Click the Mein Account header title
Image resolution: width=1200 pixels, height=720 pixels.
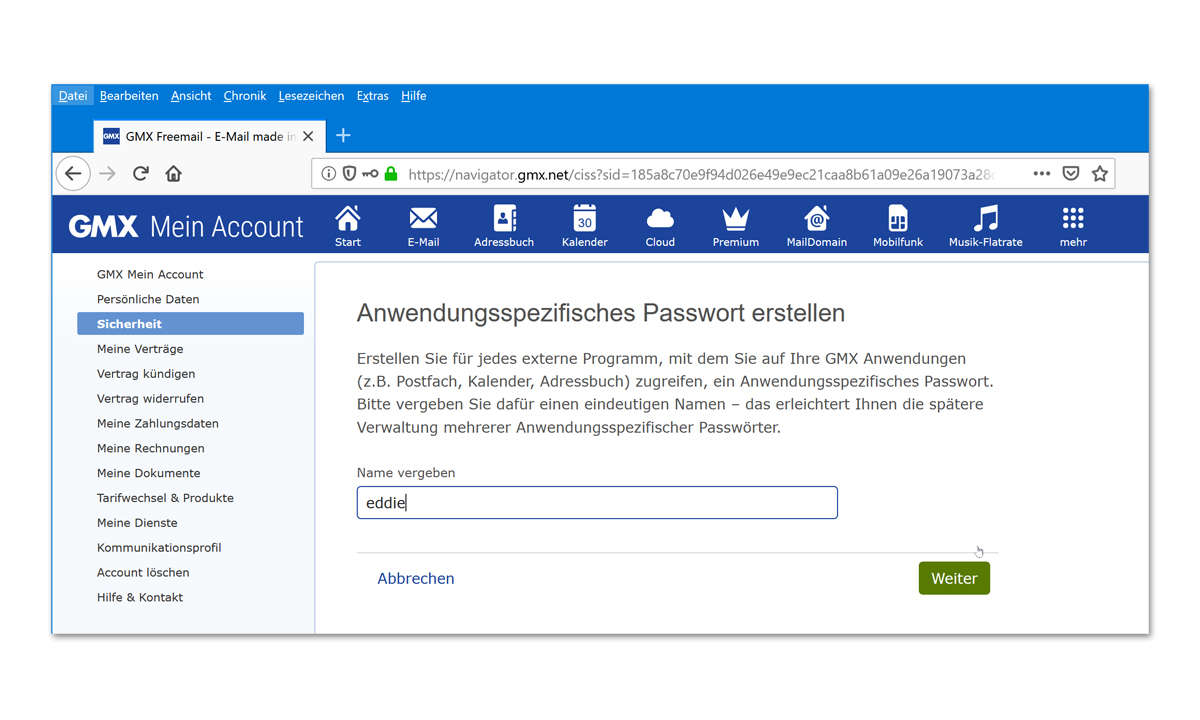tap(227, 227)
